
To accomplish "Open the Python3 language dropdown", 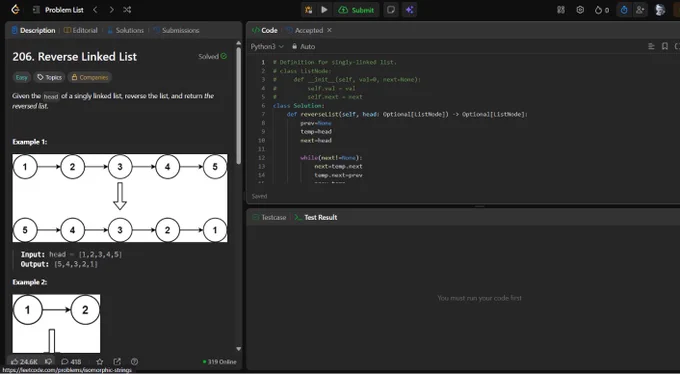I will pos(267,46).
